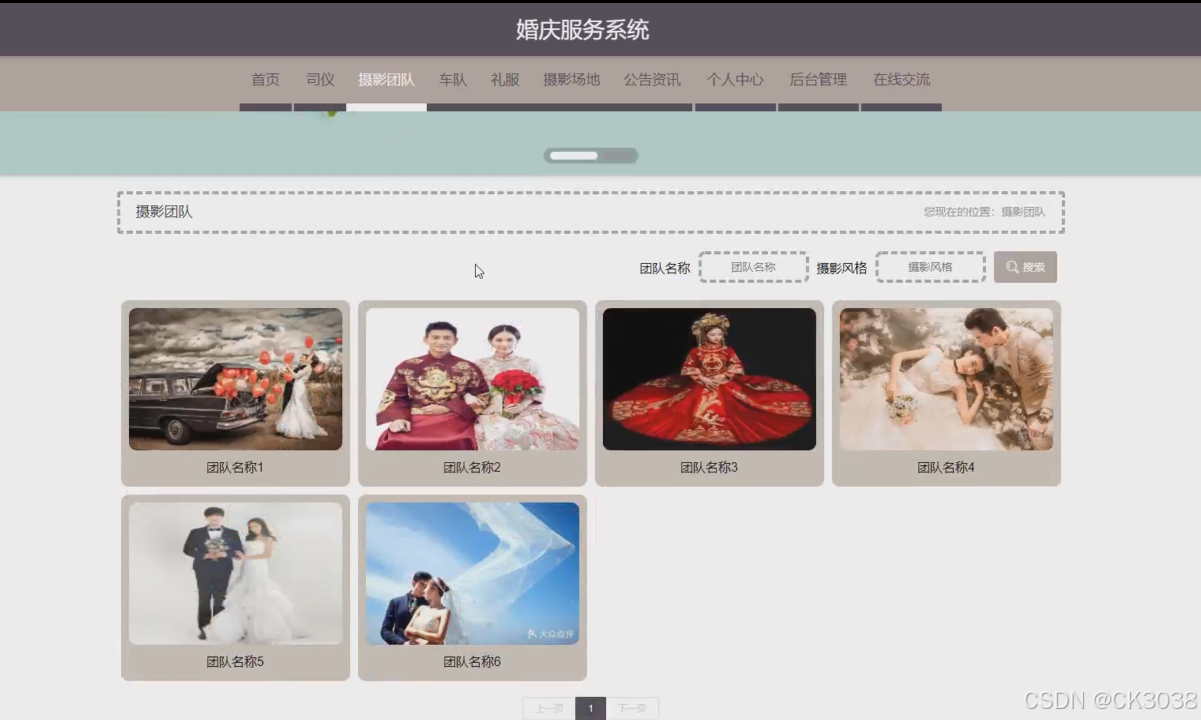Click the 团队名称 input field
Screen dimensions: 1201x720
753,266
